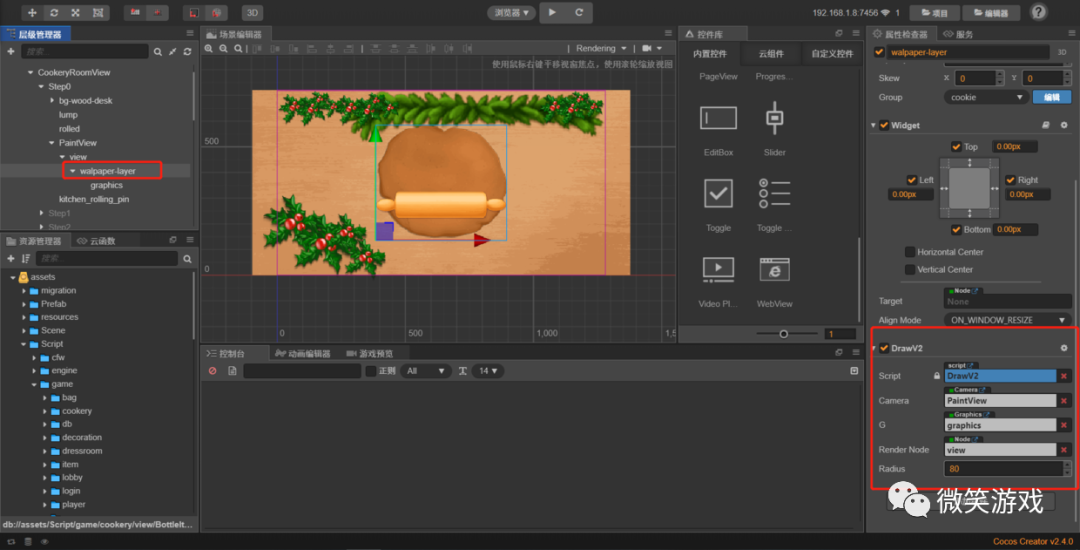Select the Move transform tool
The image size is (1080, 550).
32,12
